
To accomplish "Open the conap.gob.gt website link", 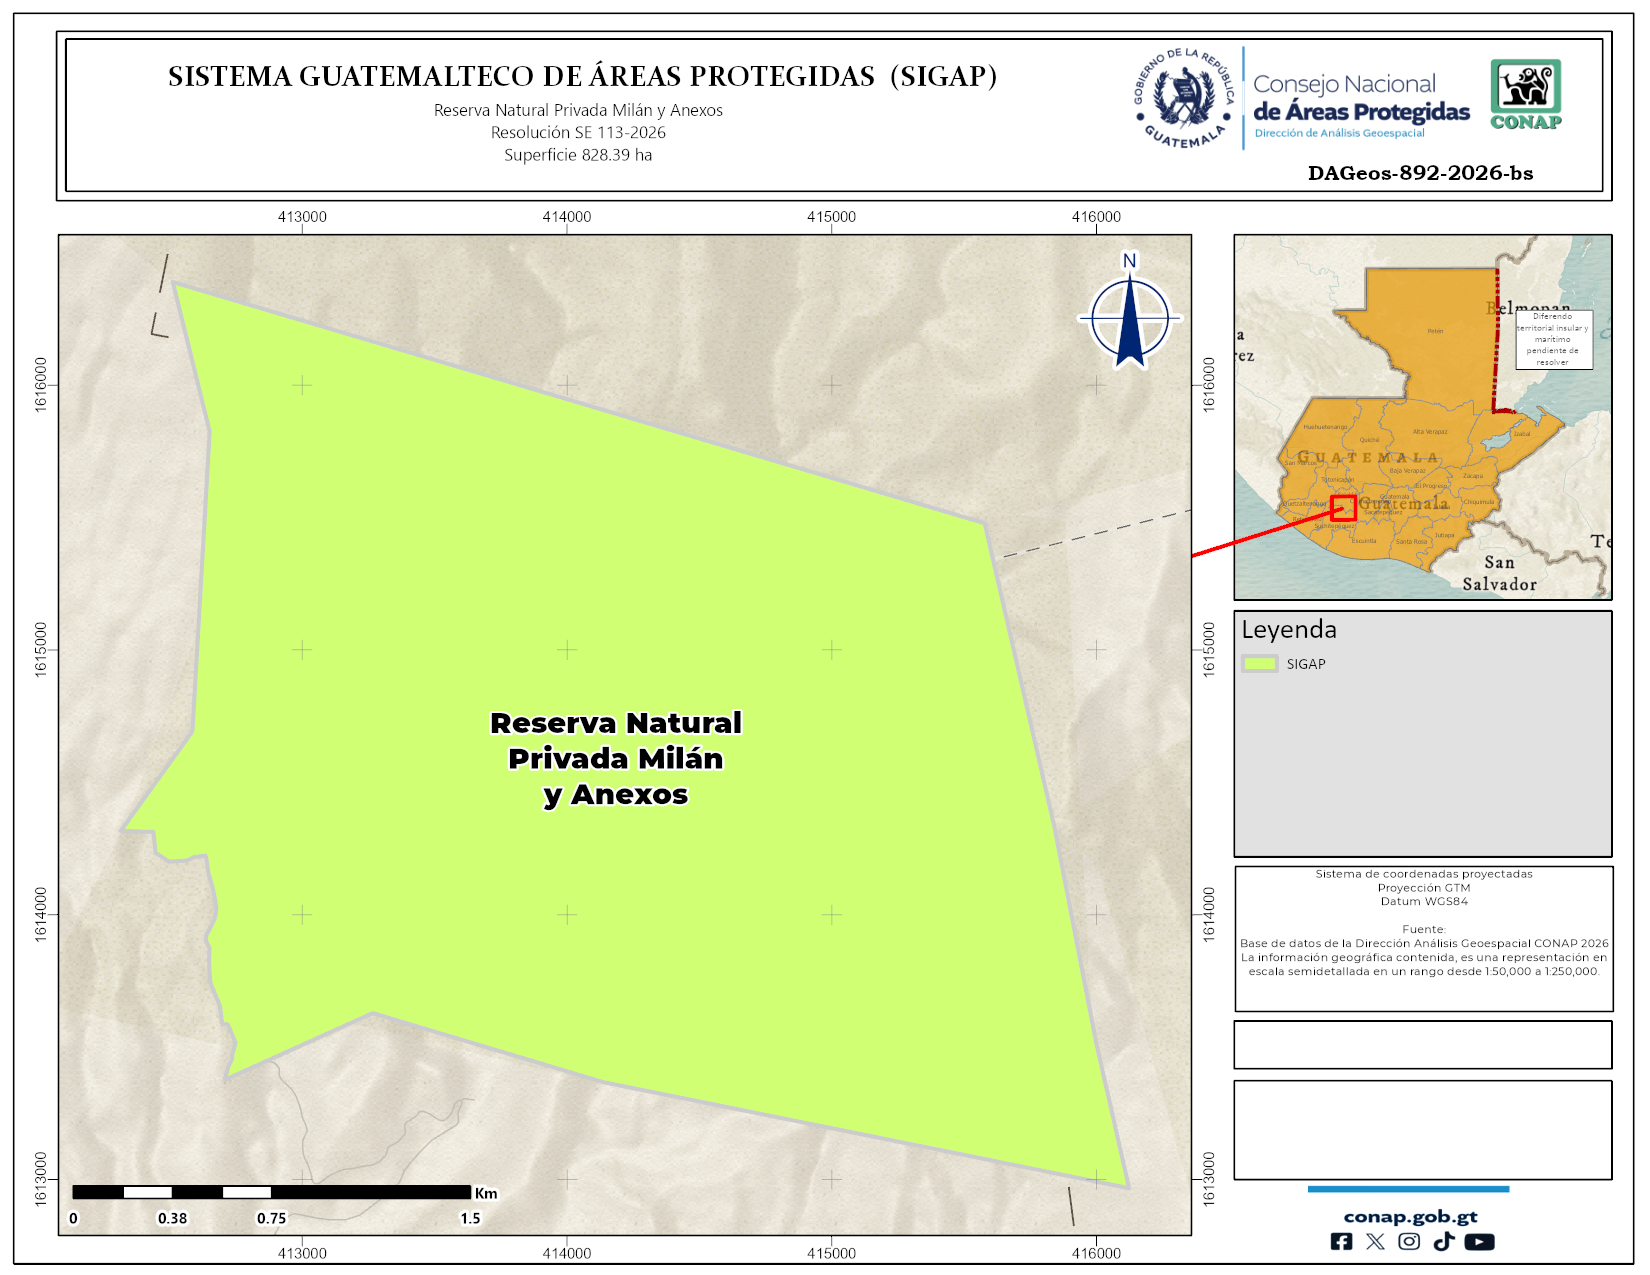I will click(x=1410, y=1216).
